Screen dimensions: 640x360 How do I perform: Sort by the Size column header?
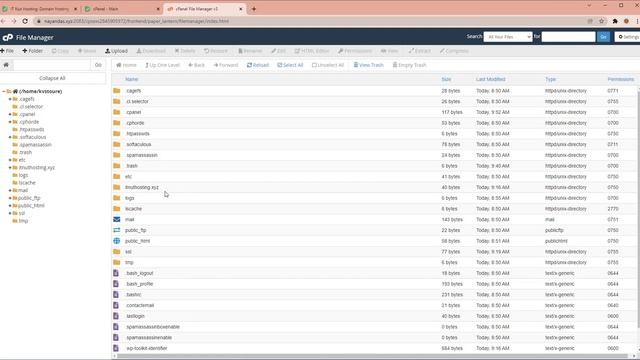[x=446, y=79]
